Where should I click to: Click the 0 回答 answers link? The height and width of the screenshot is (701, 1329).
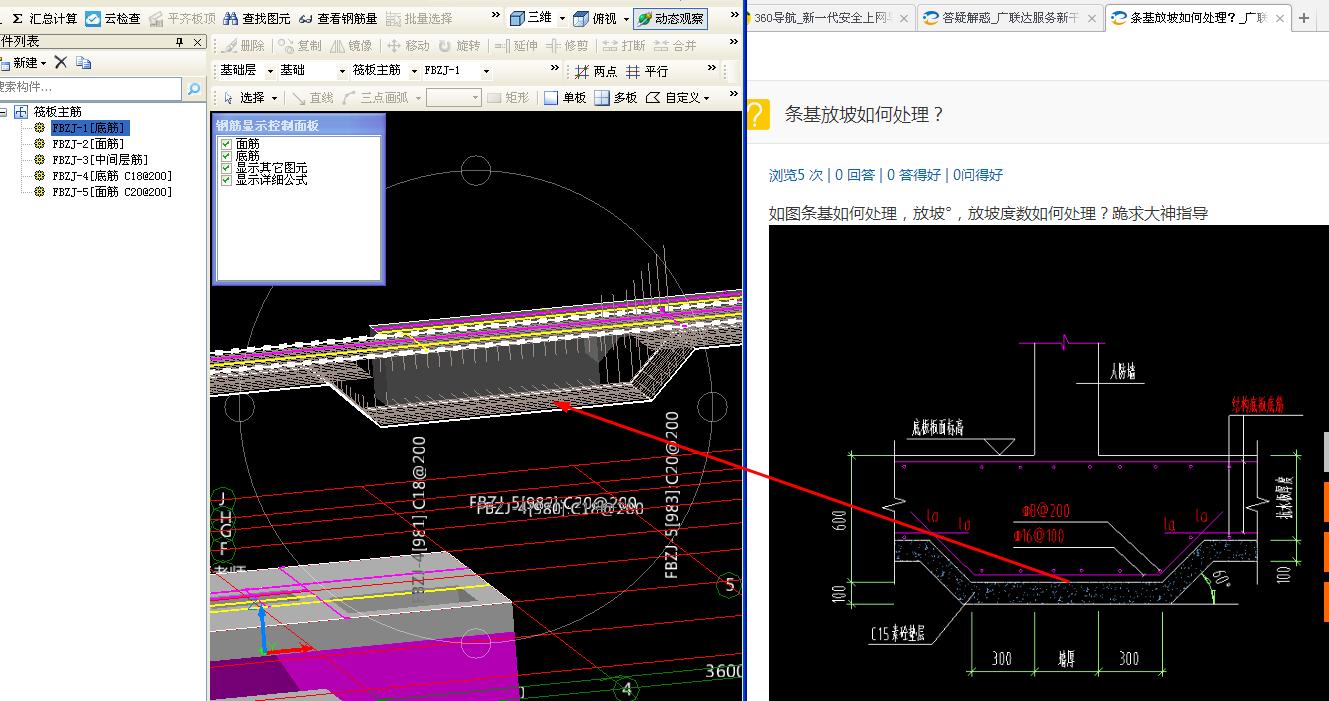(x=855, y=175)
